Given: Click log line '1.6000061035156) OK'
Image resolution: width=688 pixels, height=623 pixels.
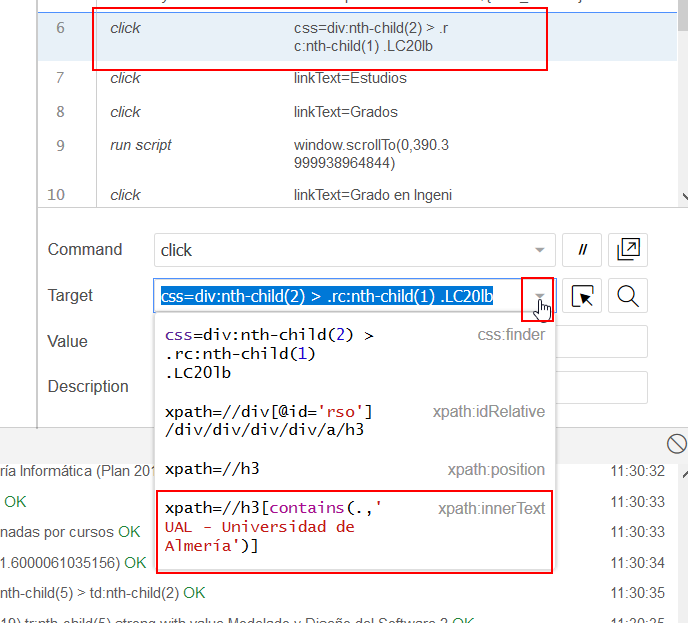Looking at the screenshot, I should [73, 563].
